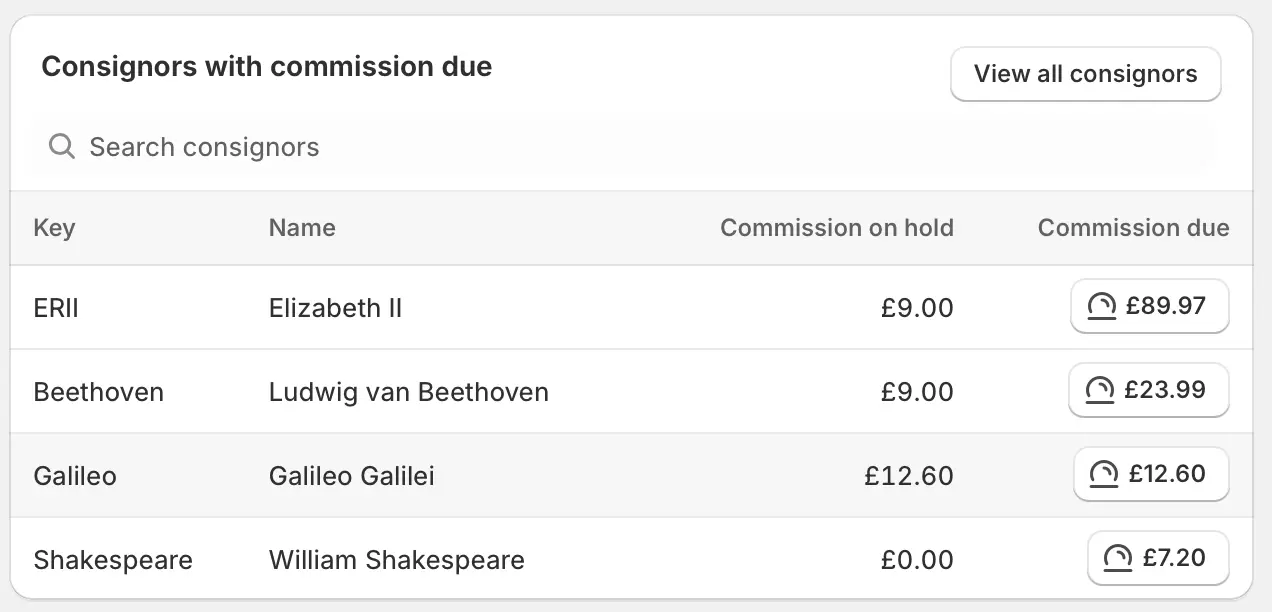Open the Galileo Galilei consignor row
This screenshot has height=612, width=1272.
(351, 476)
